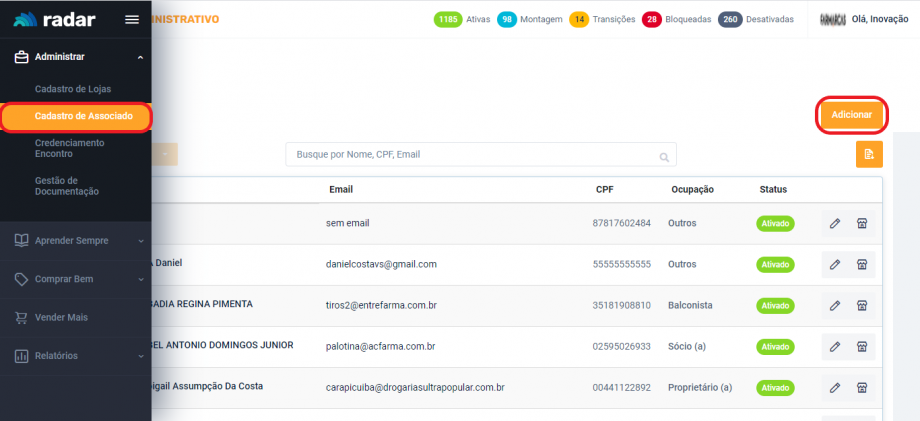Image resolution: width=920 pixels, height=421 pixels.
Task: Edit the palotina@acfarma.com.br associate row
Action: point(835,347)
